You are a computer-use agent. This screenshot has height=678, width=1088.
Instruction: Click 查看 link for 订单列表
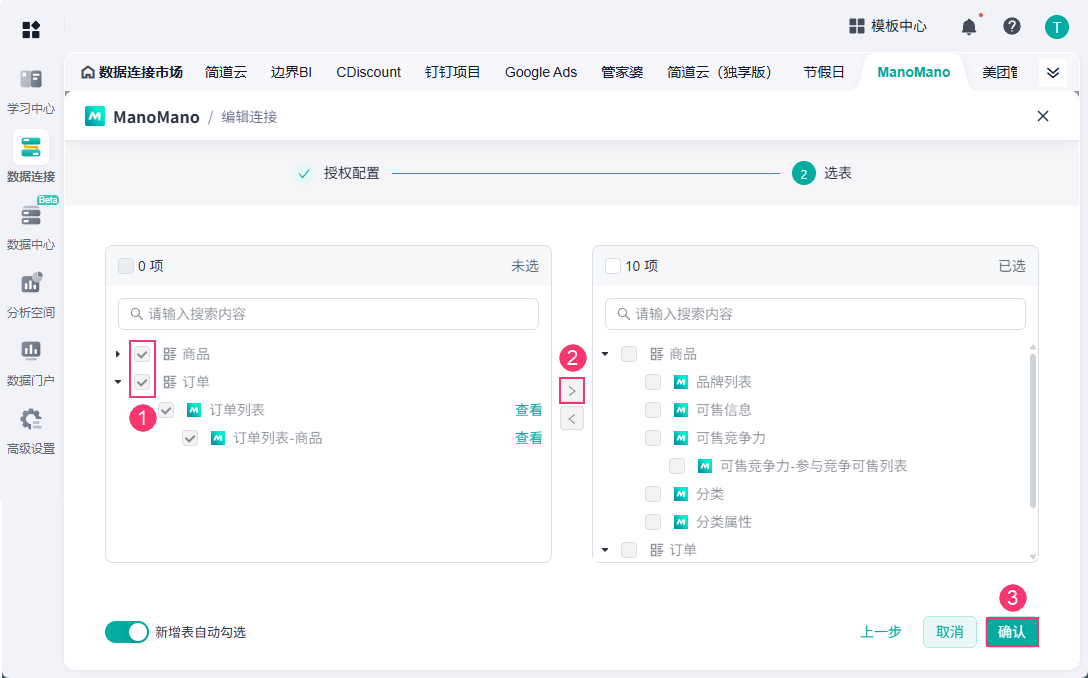(x=528, y=410)
